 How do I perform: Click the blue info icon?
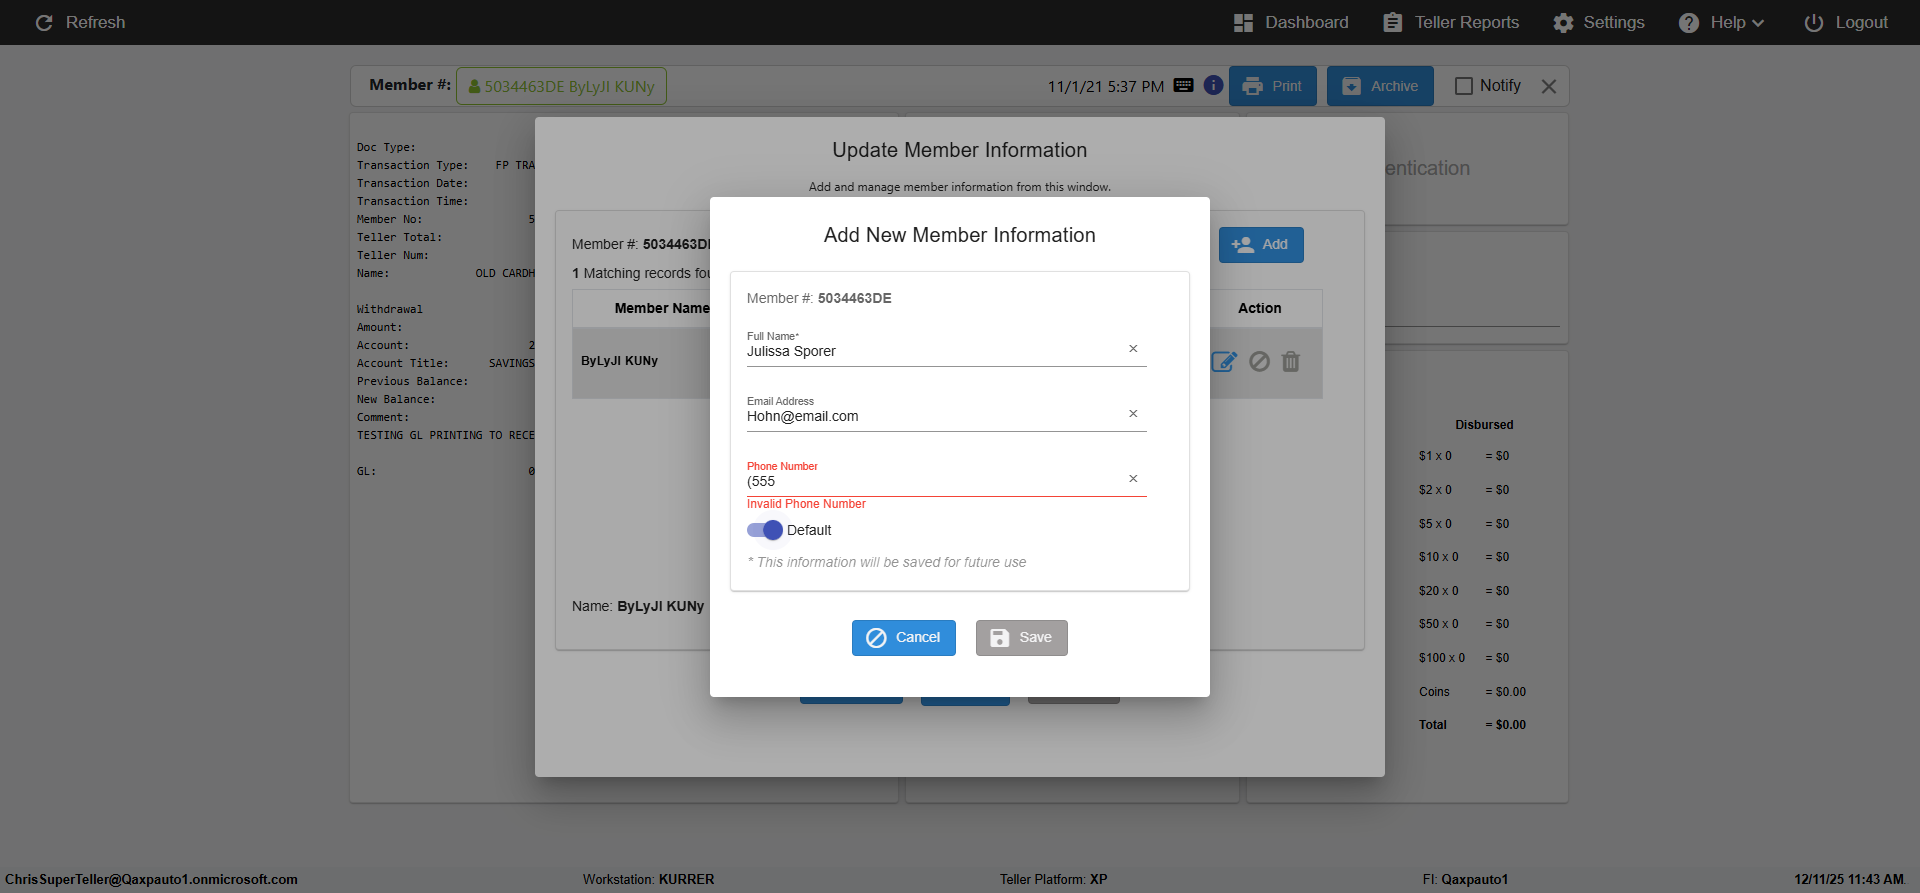(1213, 86)
